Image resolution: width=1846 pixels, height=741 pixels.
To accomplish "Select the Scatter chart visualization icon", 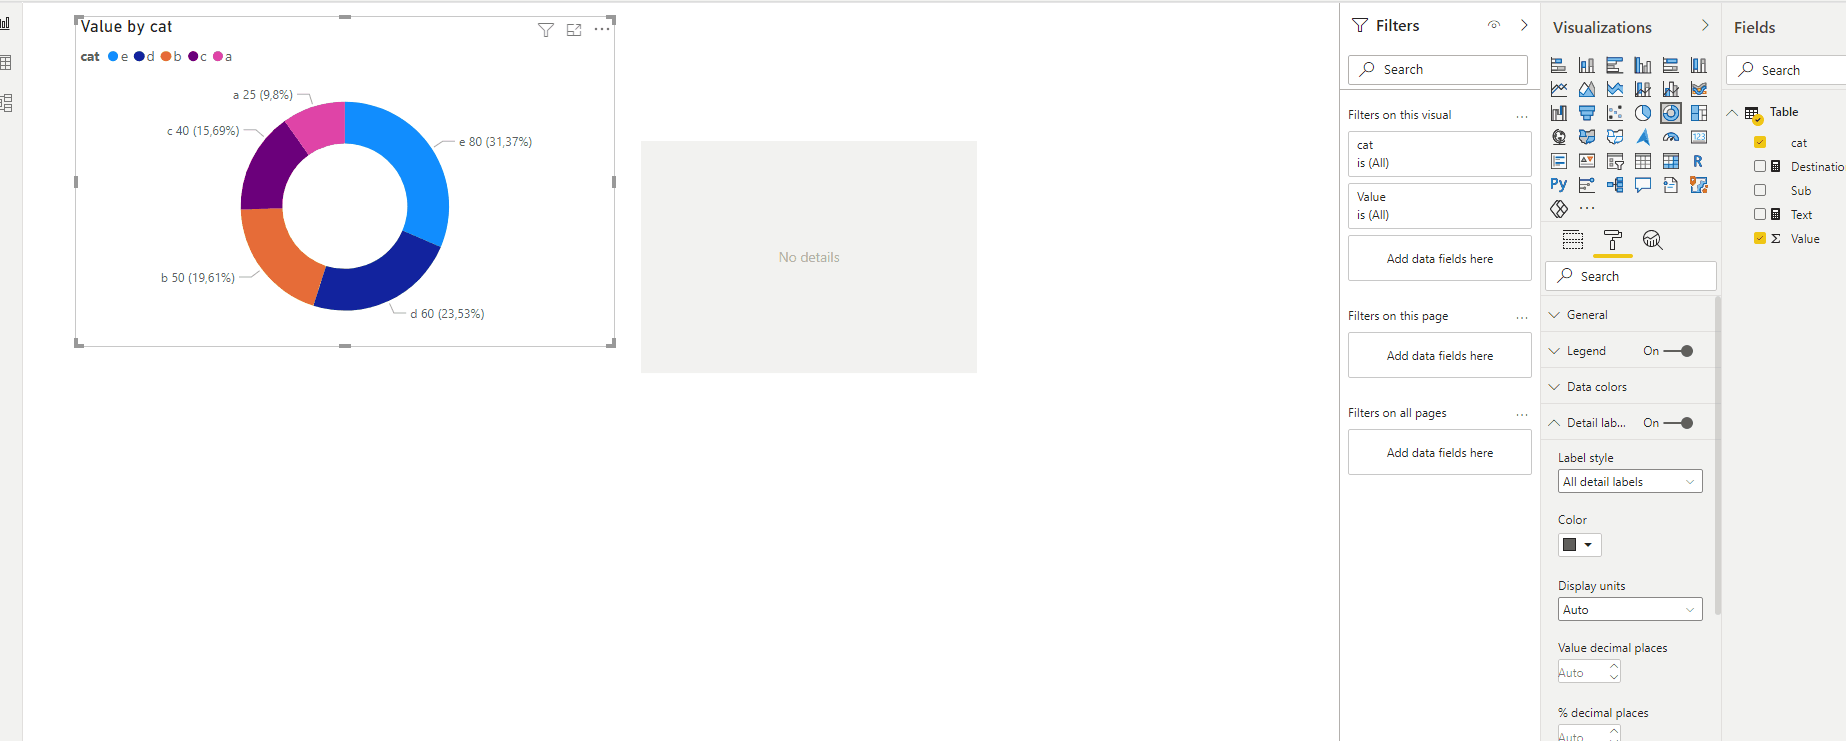I will pos(1615,113).
